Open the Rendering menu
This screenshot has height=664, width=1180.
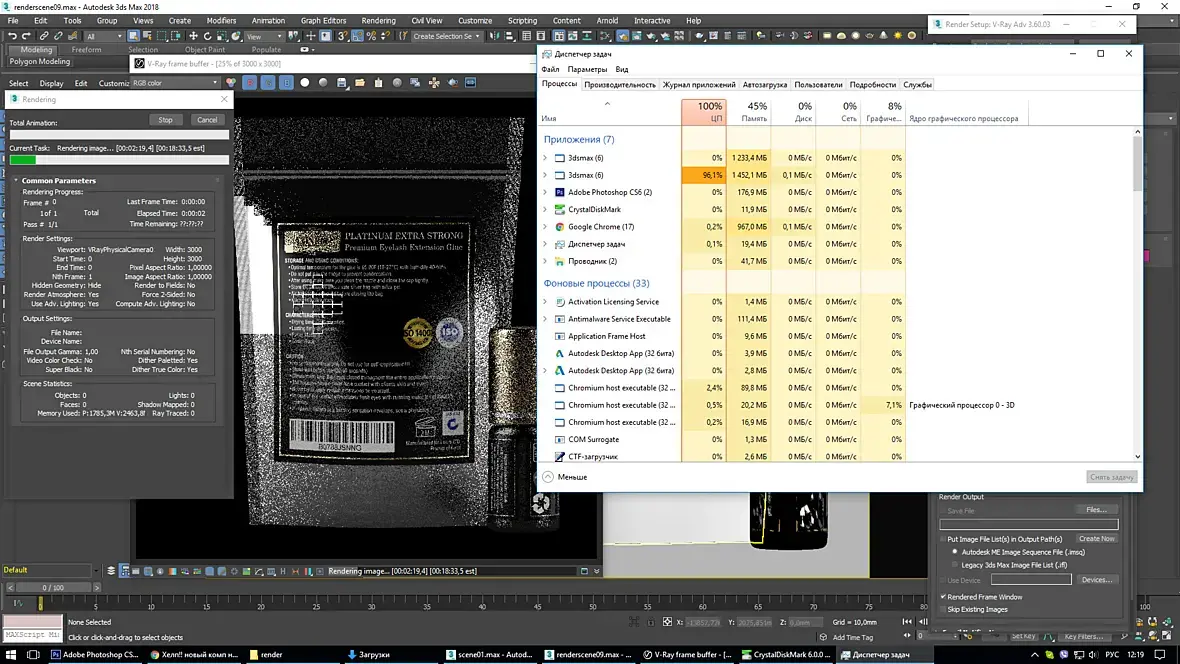(x=378, y=20)
